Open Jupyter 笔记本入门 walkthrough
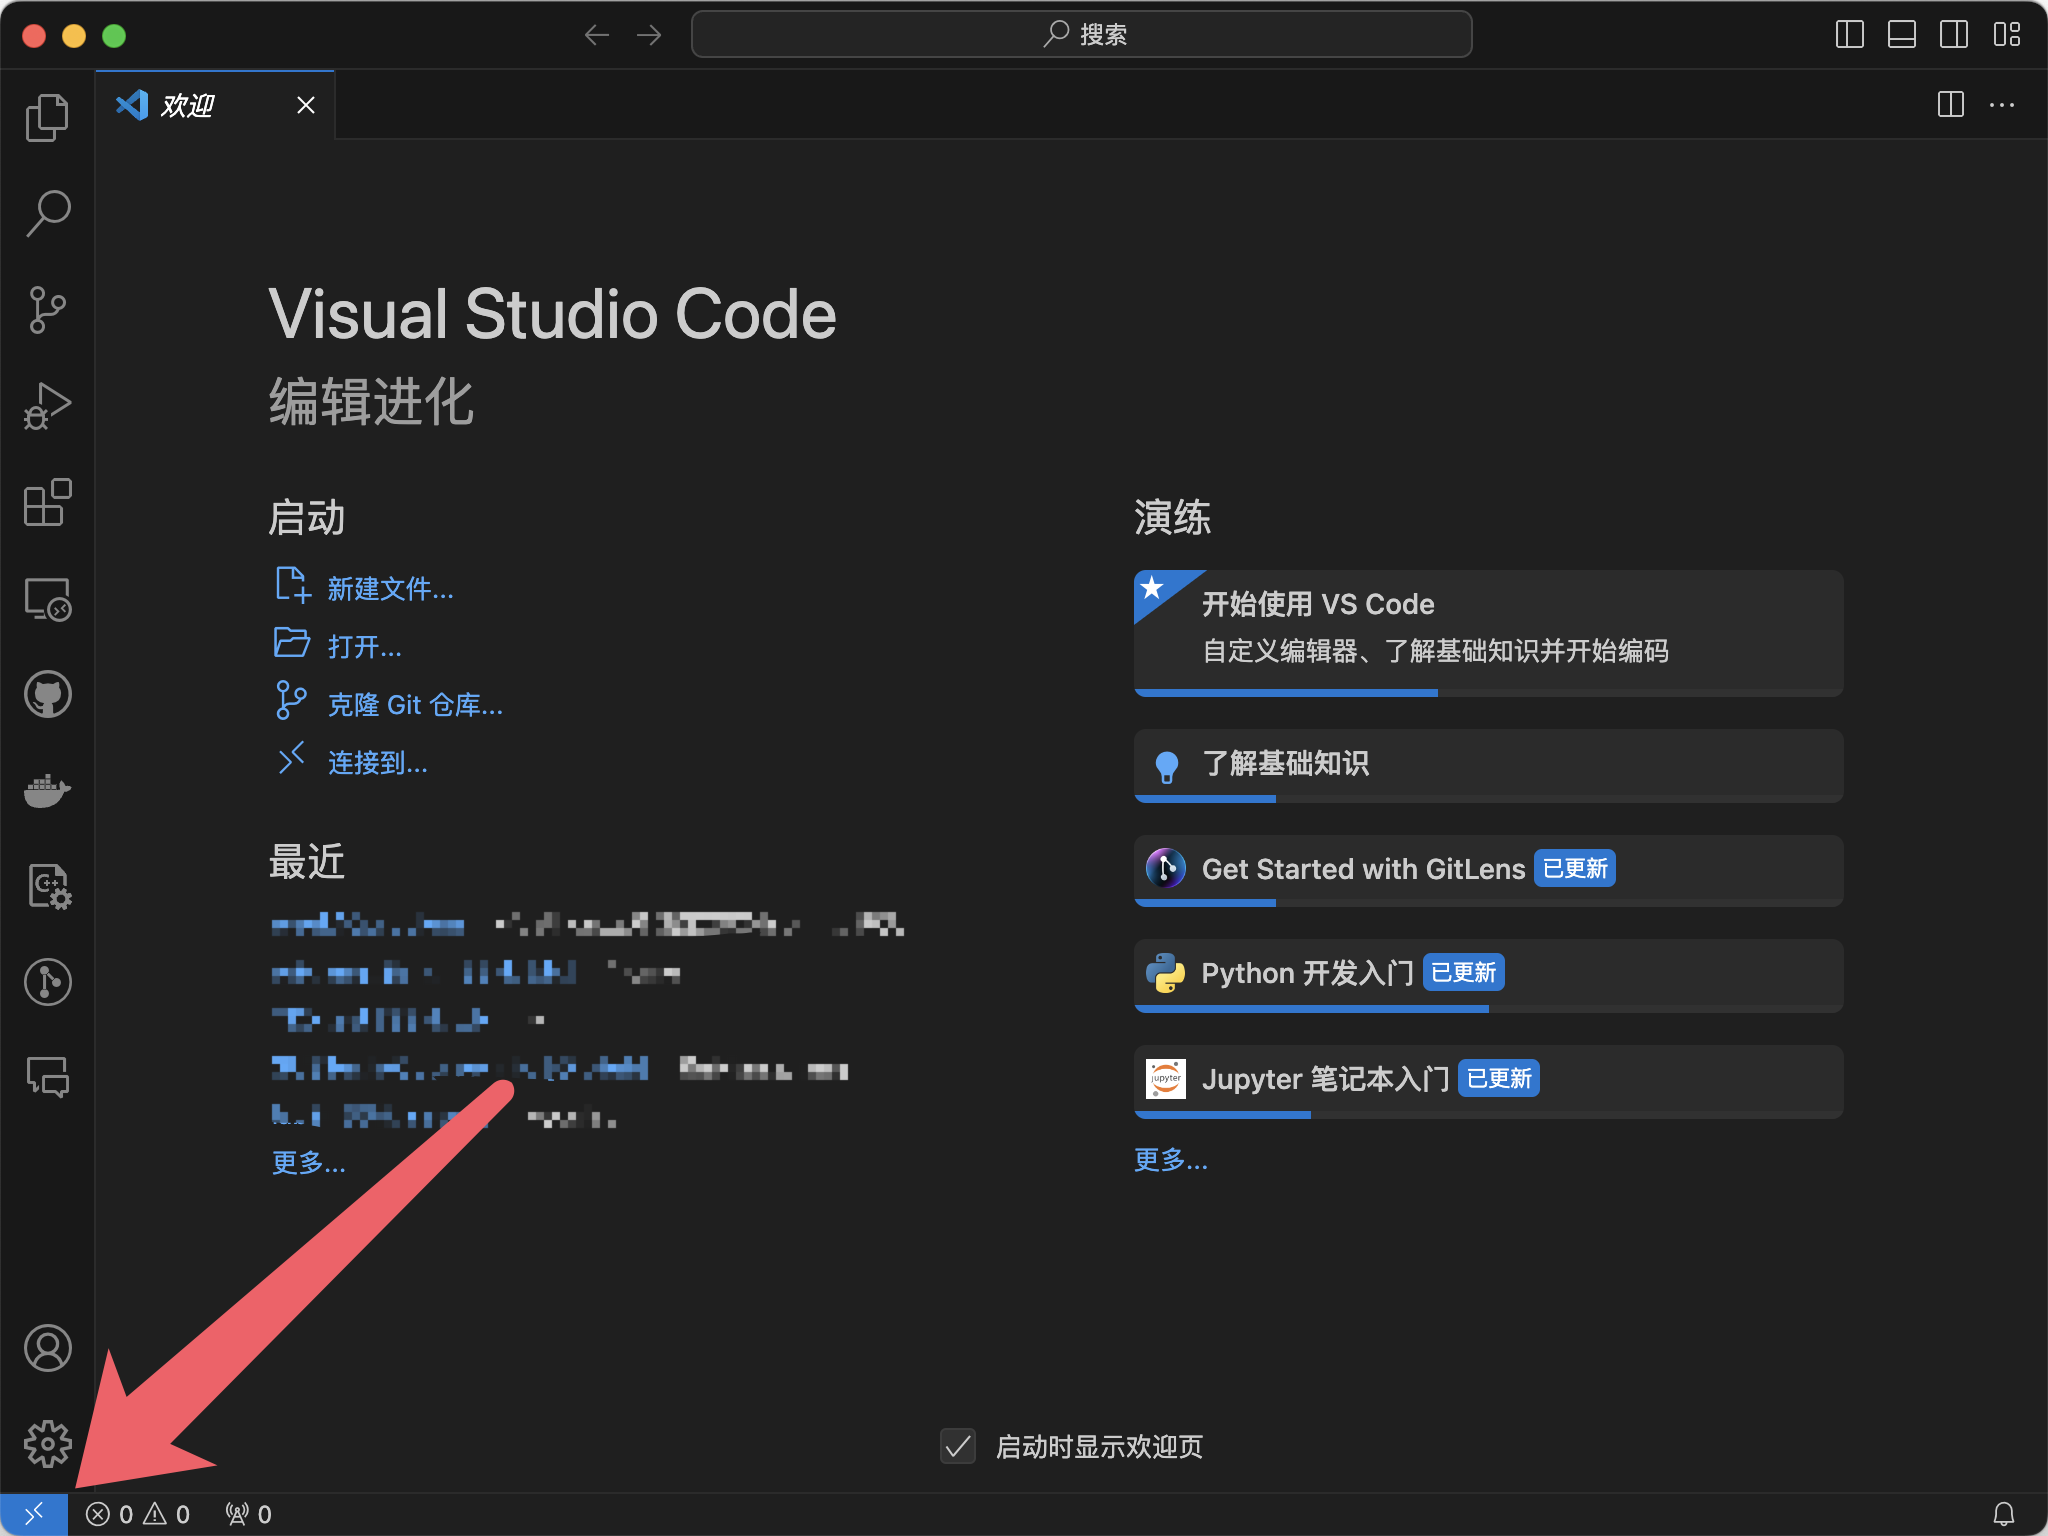The width and height of the screenshot is (2048, 1536). coord(1488,1081)
